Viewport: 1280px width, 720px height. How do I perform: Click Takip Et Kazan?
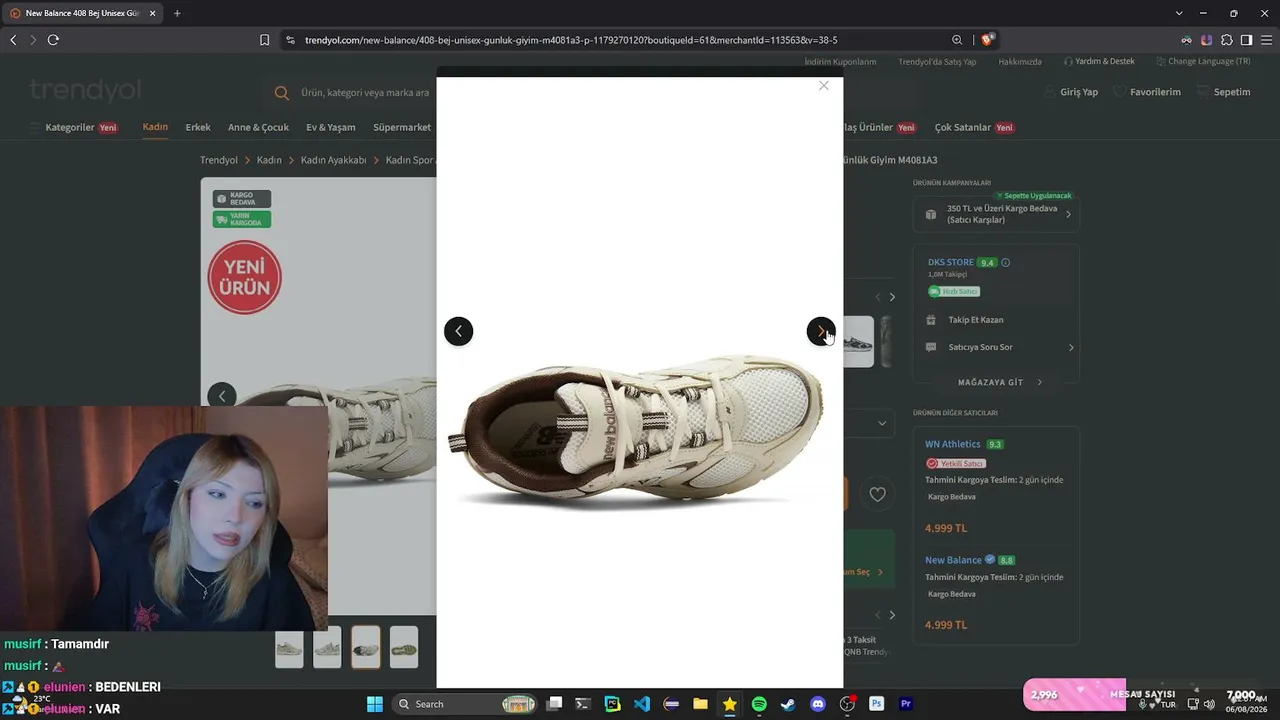click(975, 320)
